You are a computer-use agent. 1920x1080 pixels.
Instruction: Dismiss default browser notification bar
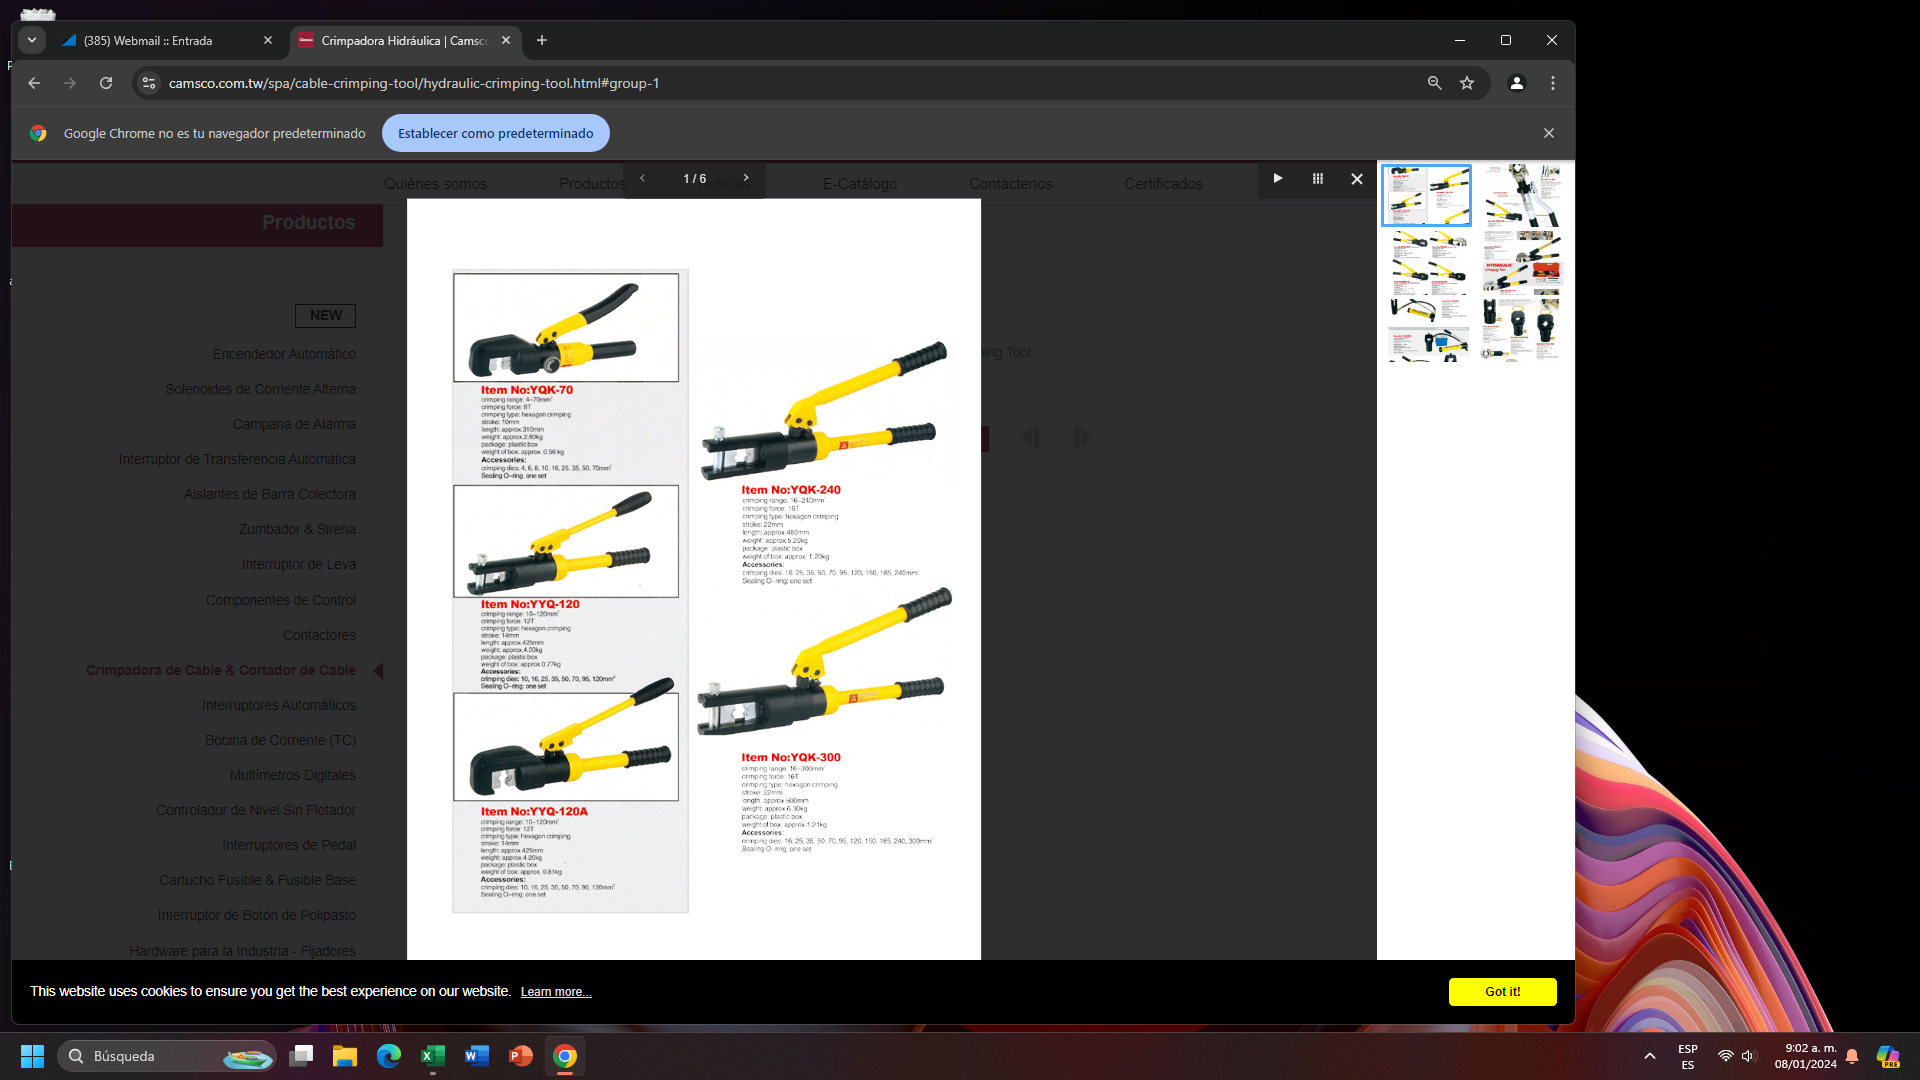pyautogui.click(x=1549, y=133)
